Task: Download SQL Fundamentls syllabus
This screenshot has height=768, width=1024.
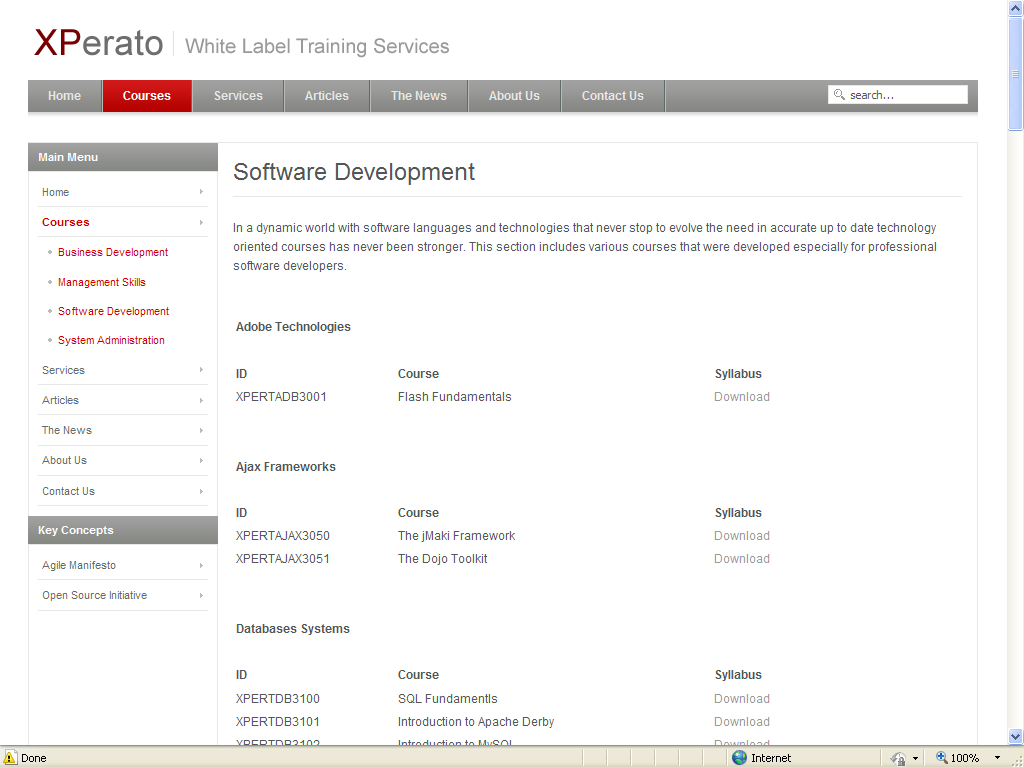Action: [742, 699]
